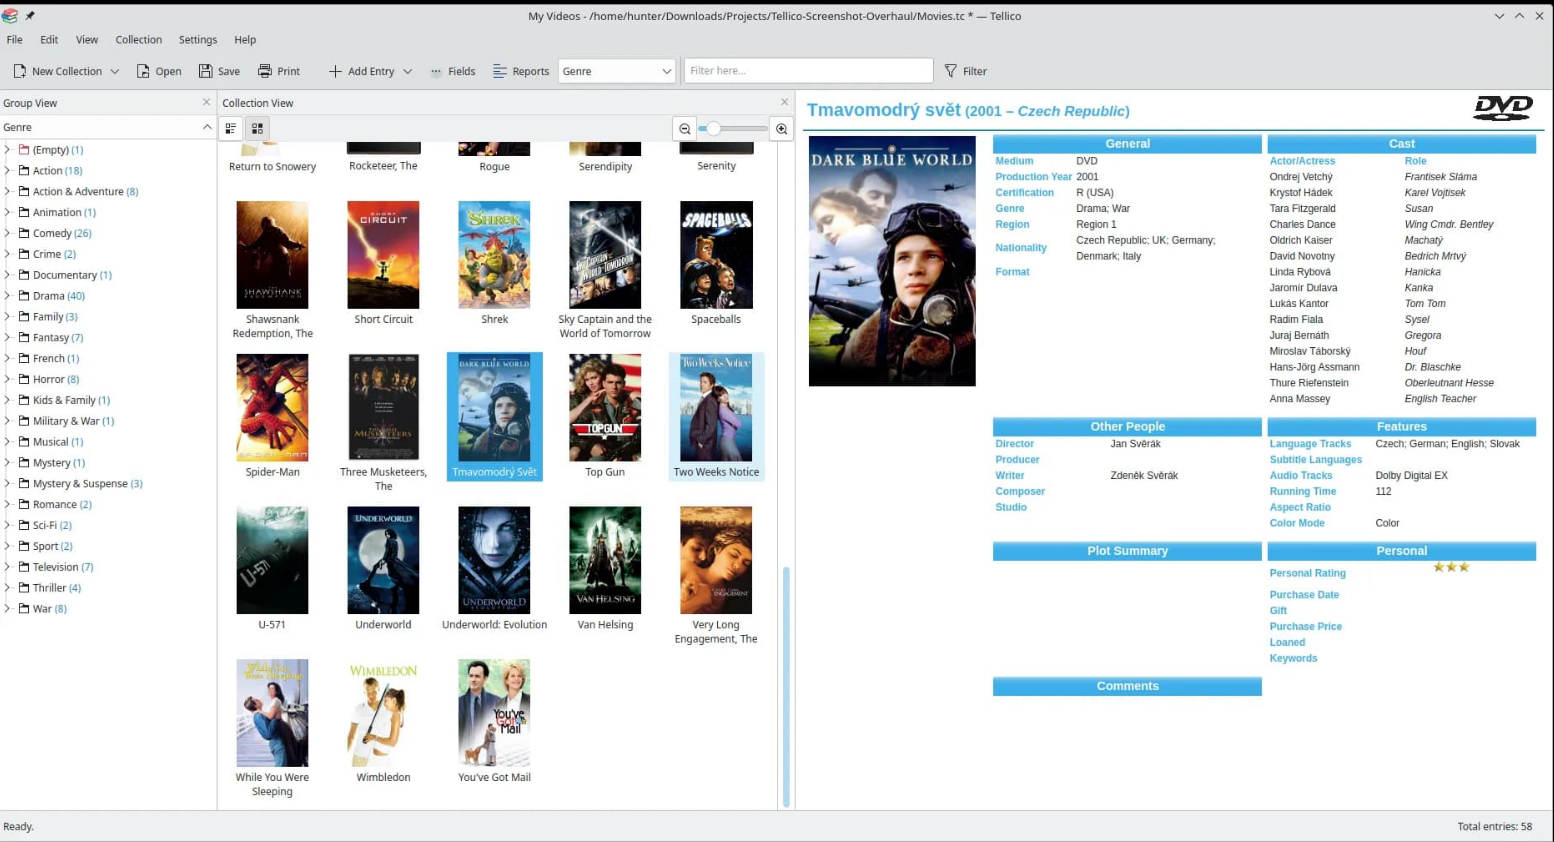Select the Top Gun entry
The image size is (1554, 842).
coord(605,416)
